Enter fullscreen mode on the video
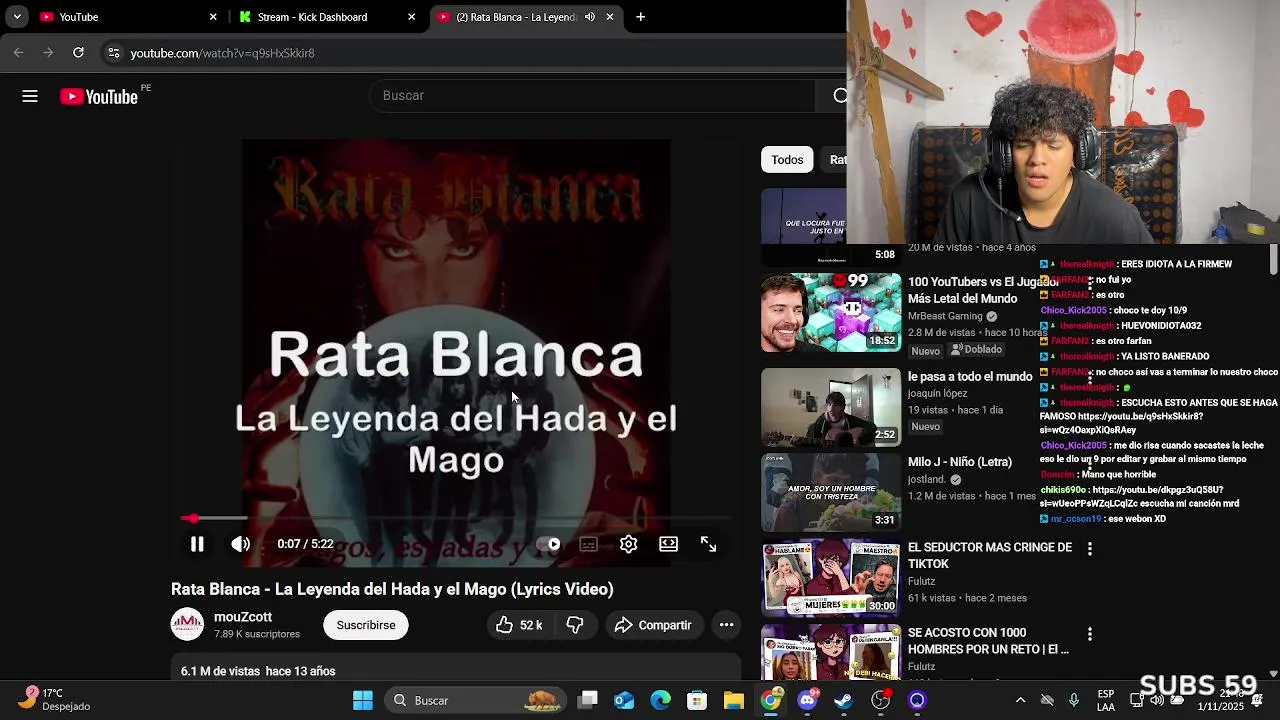This screenshot has width=1280, height=720. coord(708,544)
